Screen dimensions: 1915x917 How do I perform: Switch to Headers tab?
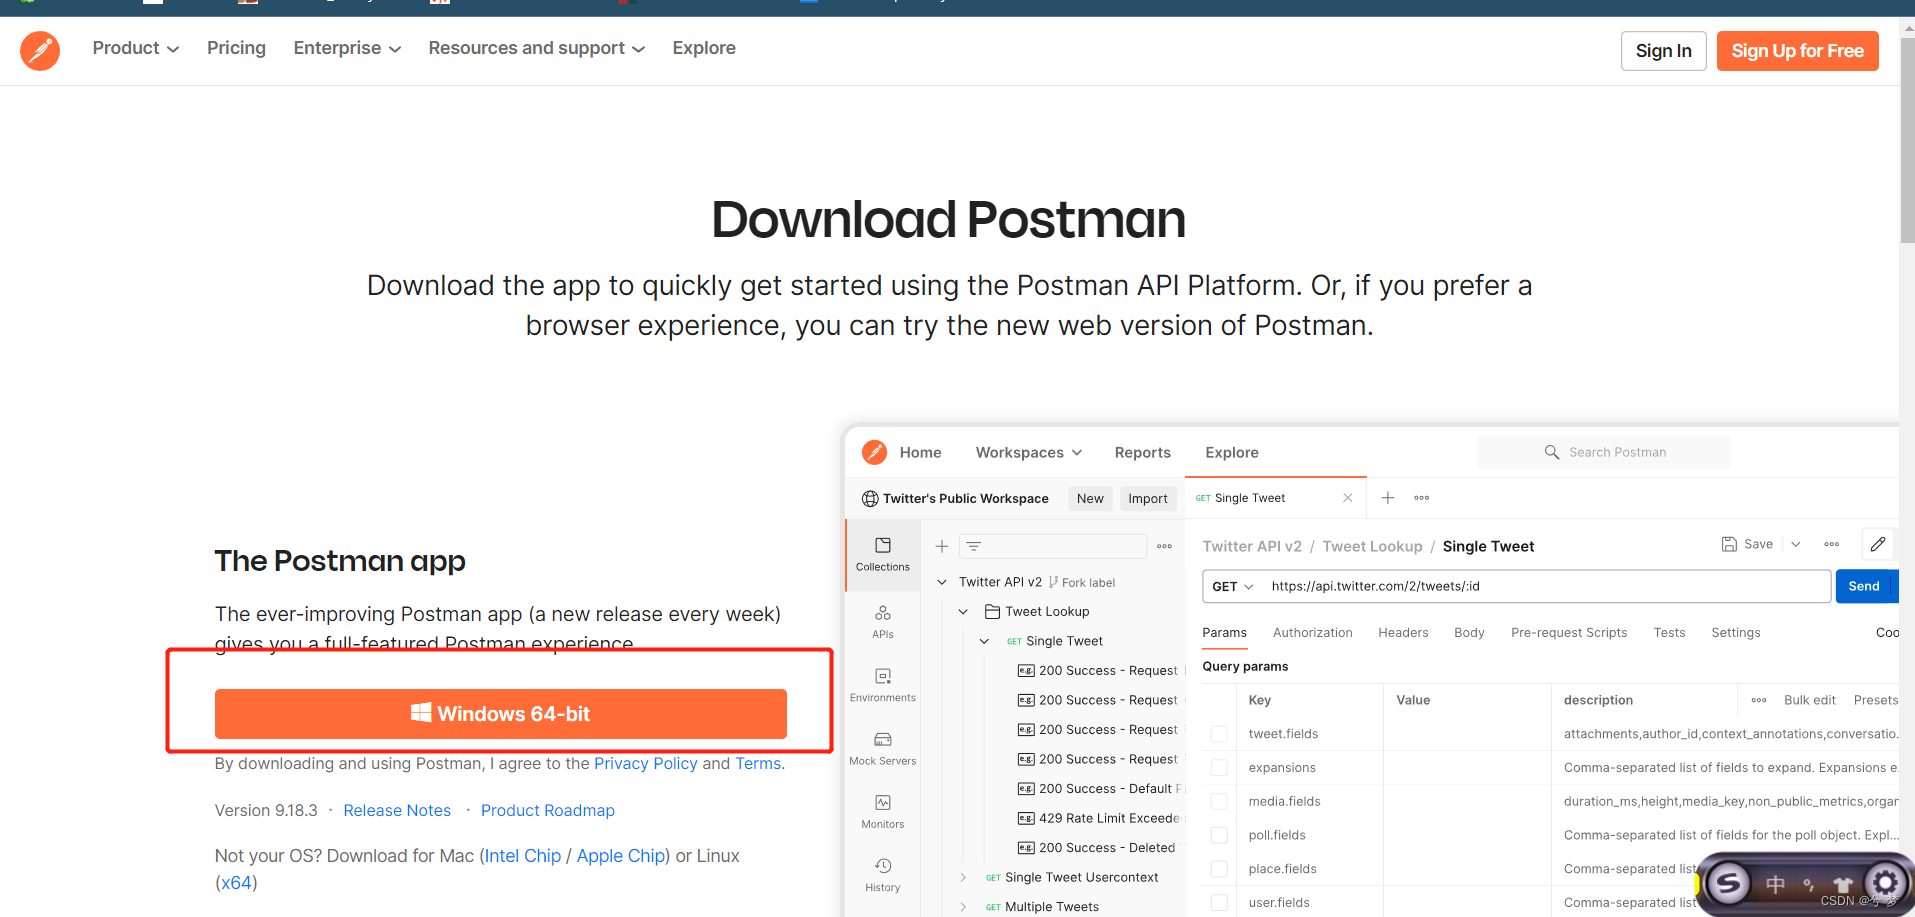(x=1403, y=632)
